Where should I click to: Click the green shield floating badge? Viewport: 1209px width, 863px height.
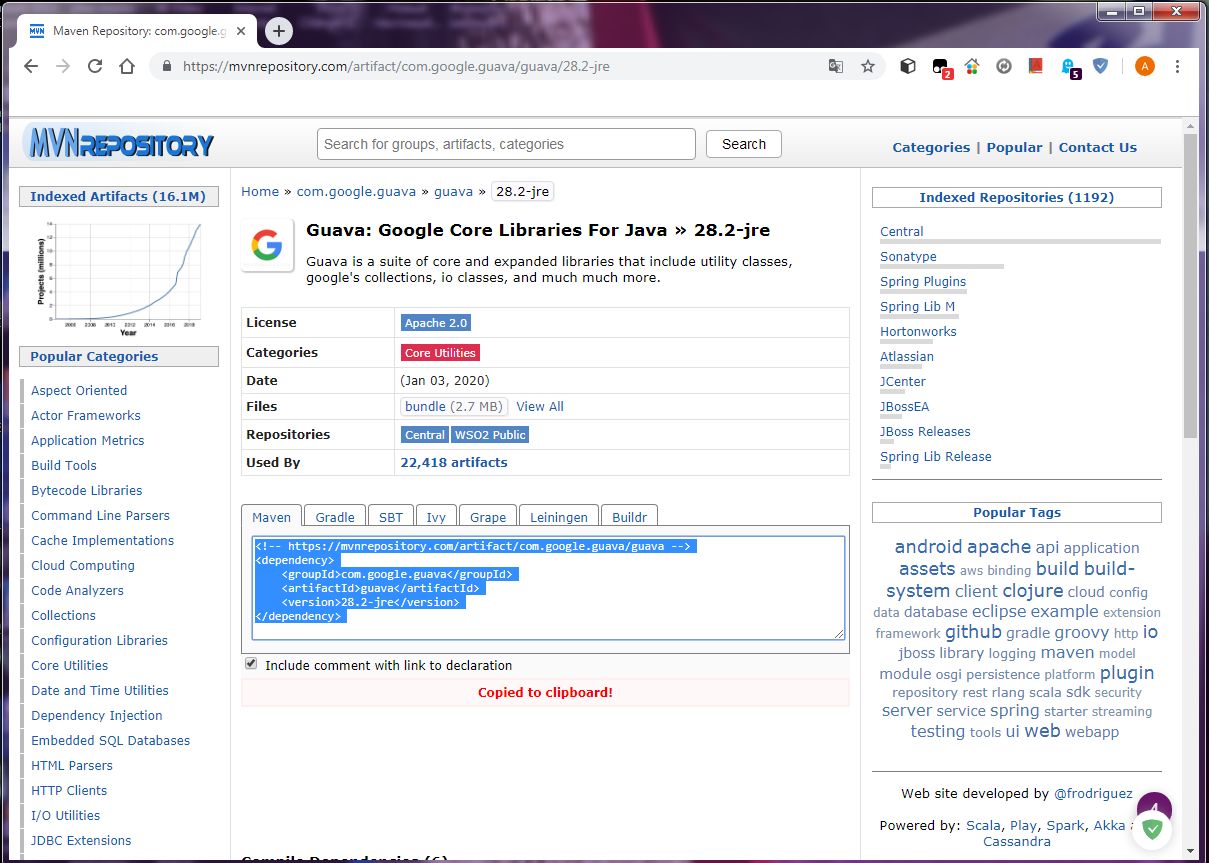pyautogui.click(x=1153, y=829)
